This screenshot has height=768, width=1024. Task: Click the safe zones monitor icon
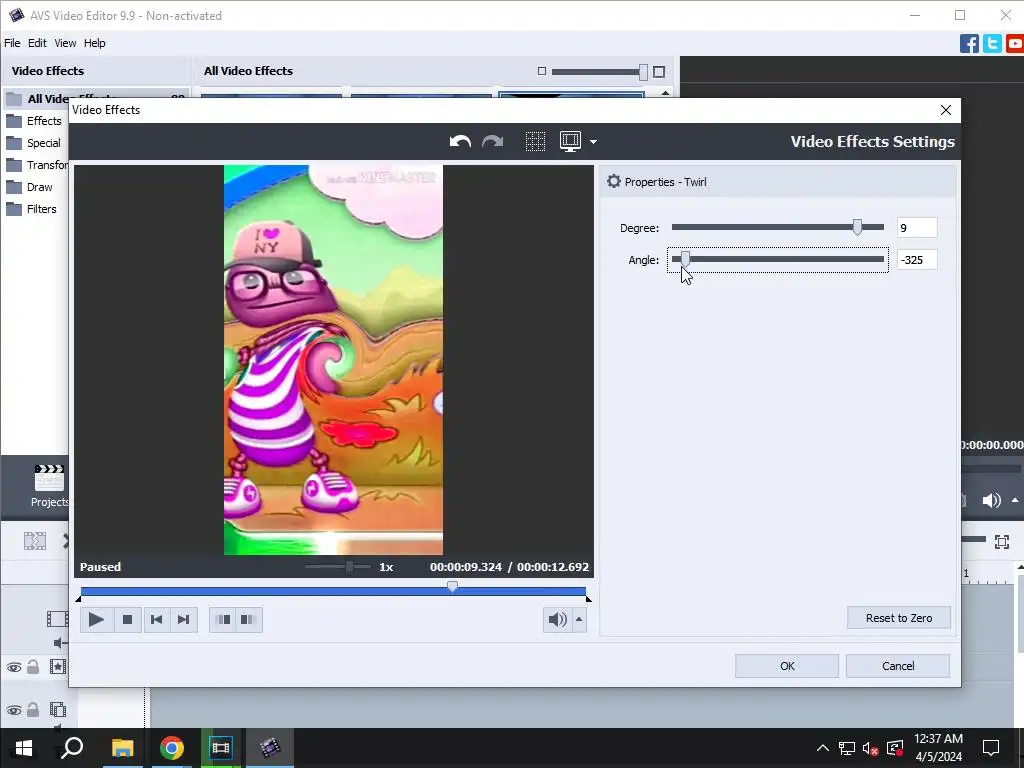coord(570,142)
